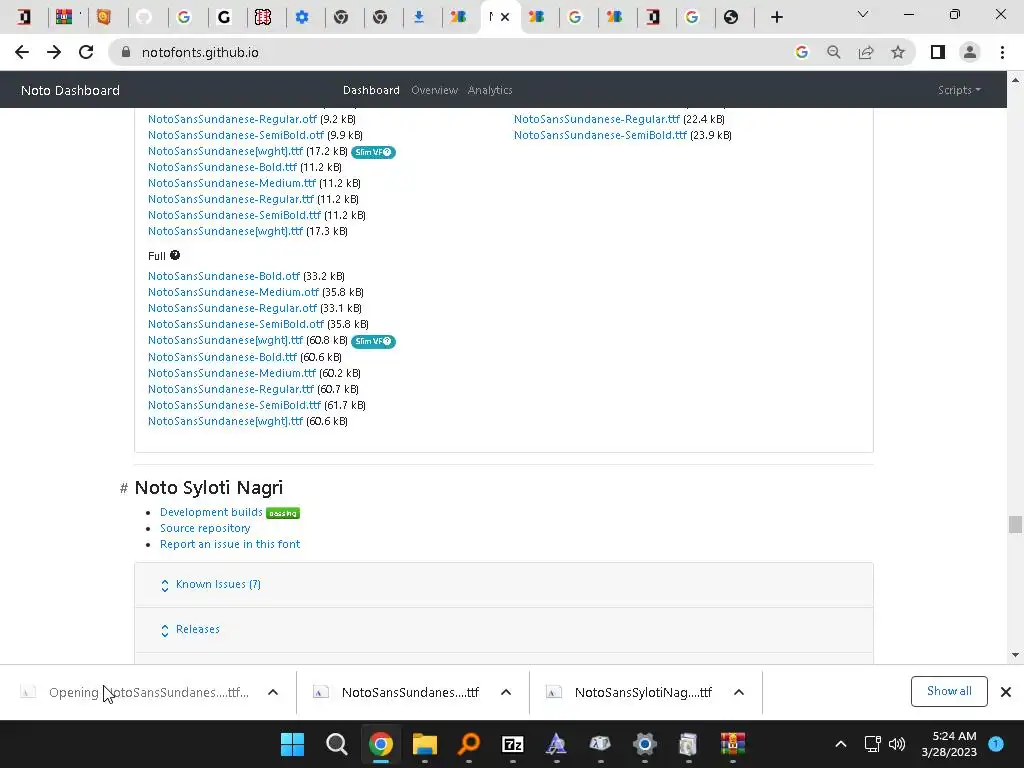1024x768 pixels.
Task: Download NotoSansSundanese-Regular.ttf (22.4 kB)
Action: pyautogui.click(x=597, y=119)
